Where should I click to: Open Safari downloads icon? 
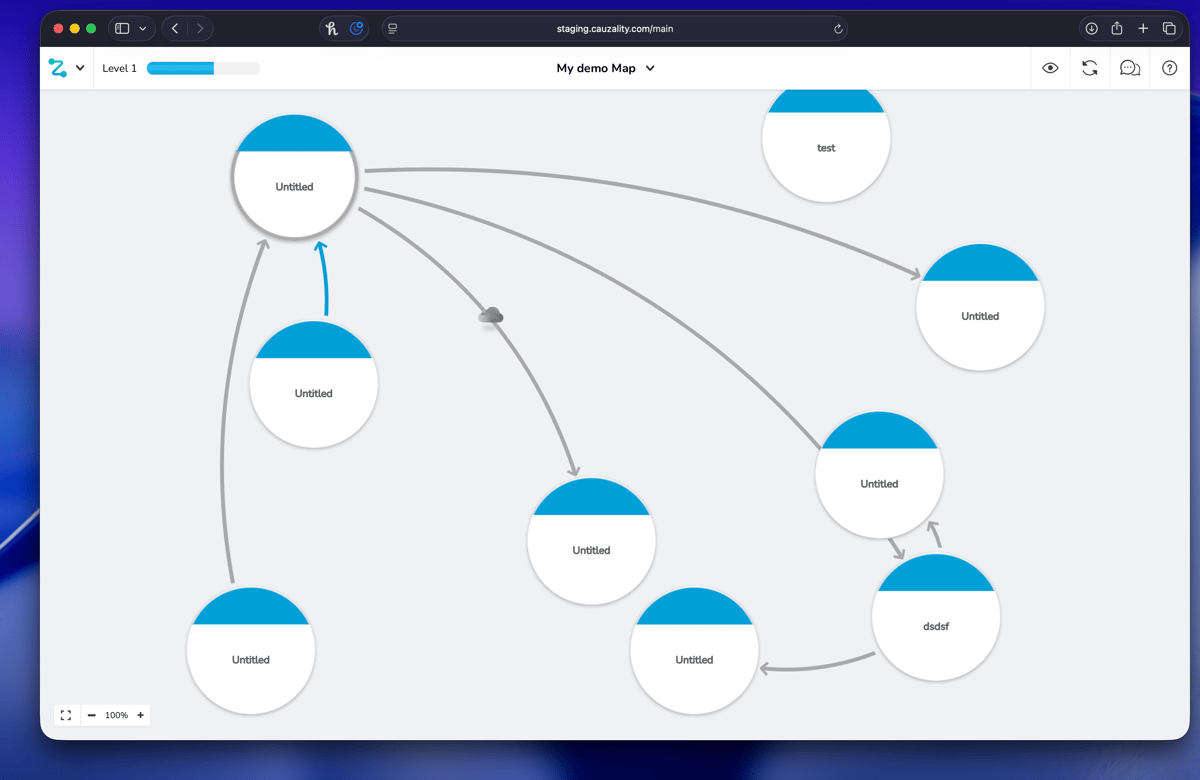[x=1092, y=29]
